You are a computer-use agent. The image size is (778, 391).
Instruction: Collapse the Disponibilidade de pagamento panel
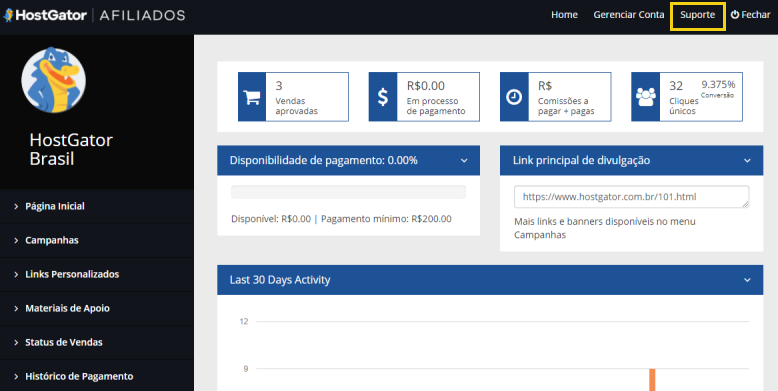click(464, 161)
